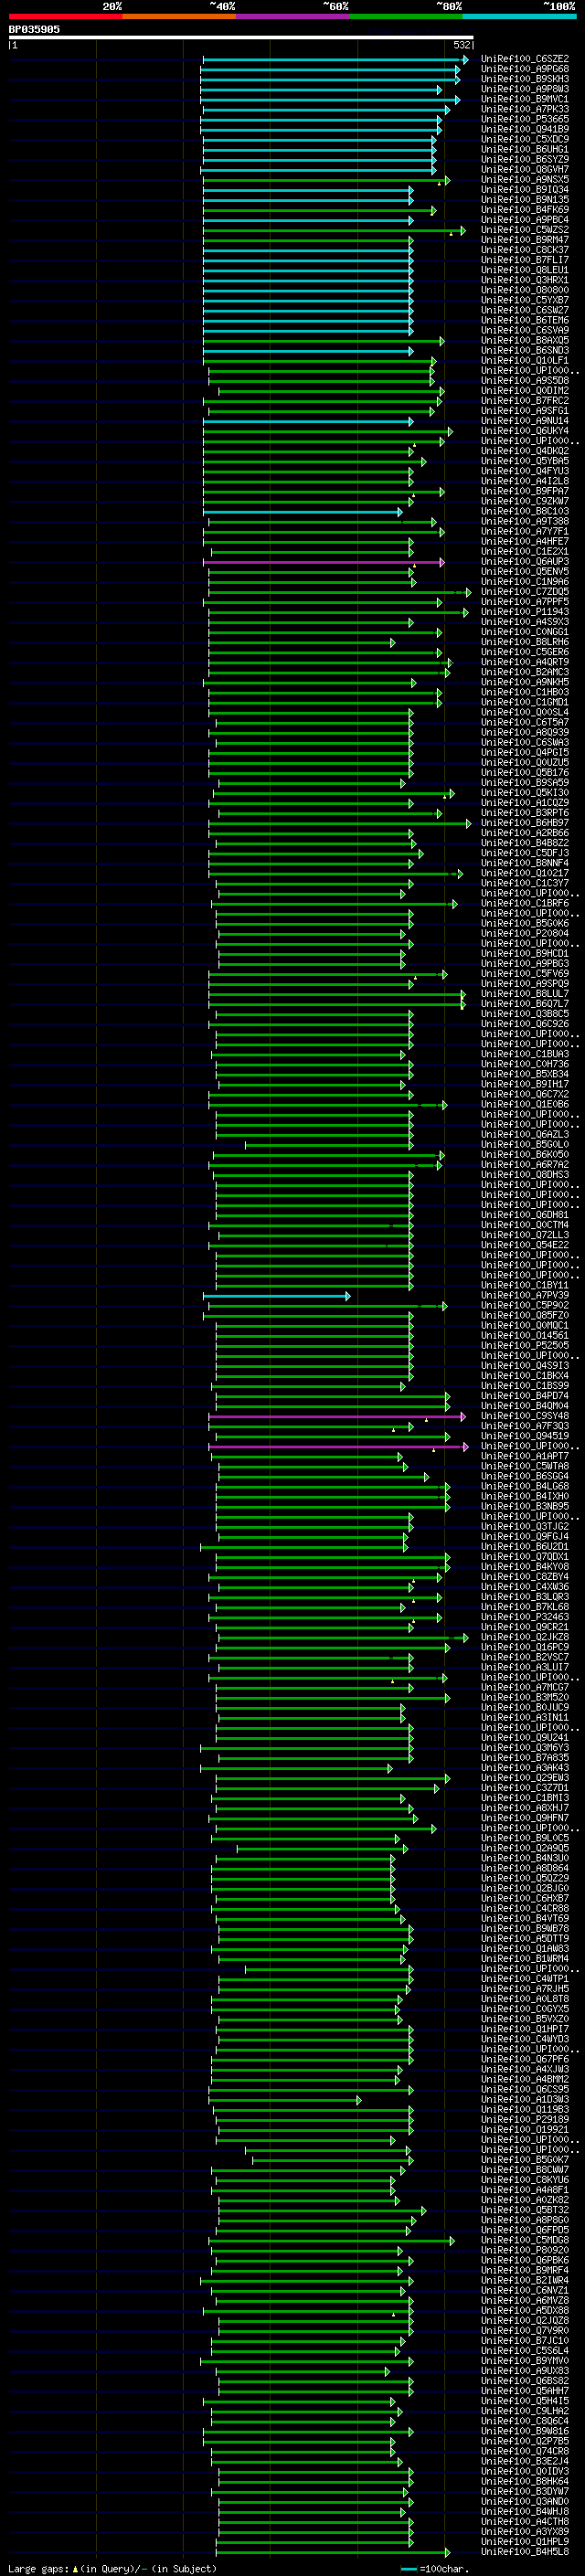Open hit UniRef100_Q8GVH7
585x2576 pixels.
525,170
